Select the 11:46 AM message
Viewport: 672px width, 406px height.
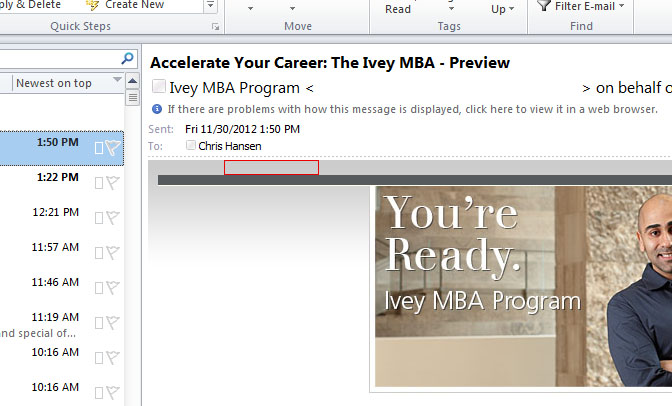tap(62, 288)
